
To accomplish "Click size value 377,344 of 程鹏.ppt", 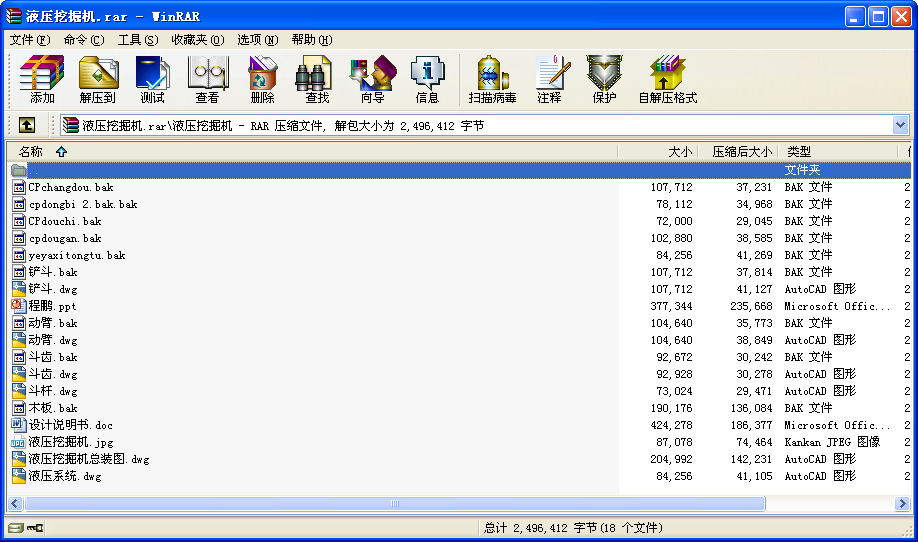I will coord(672,306).
